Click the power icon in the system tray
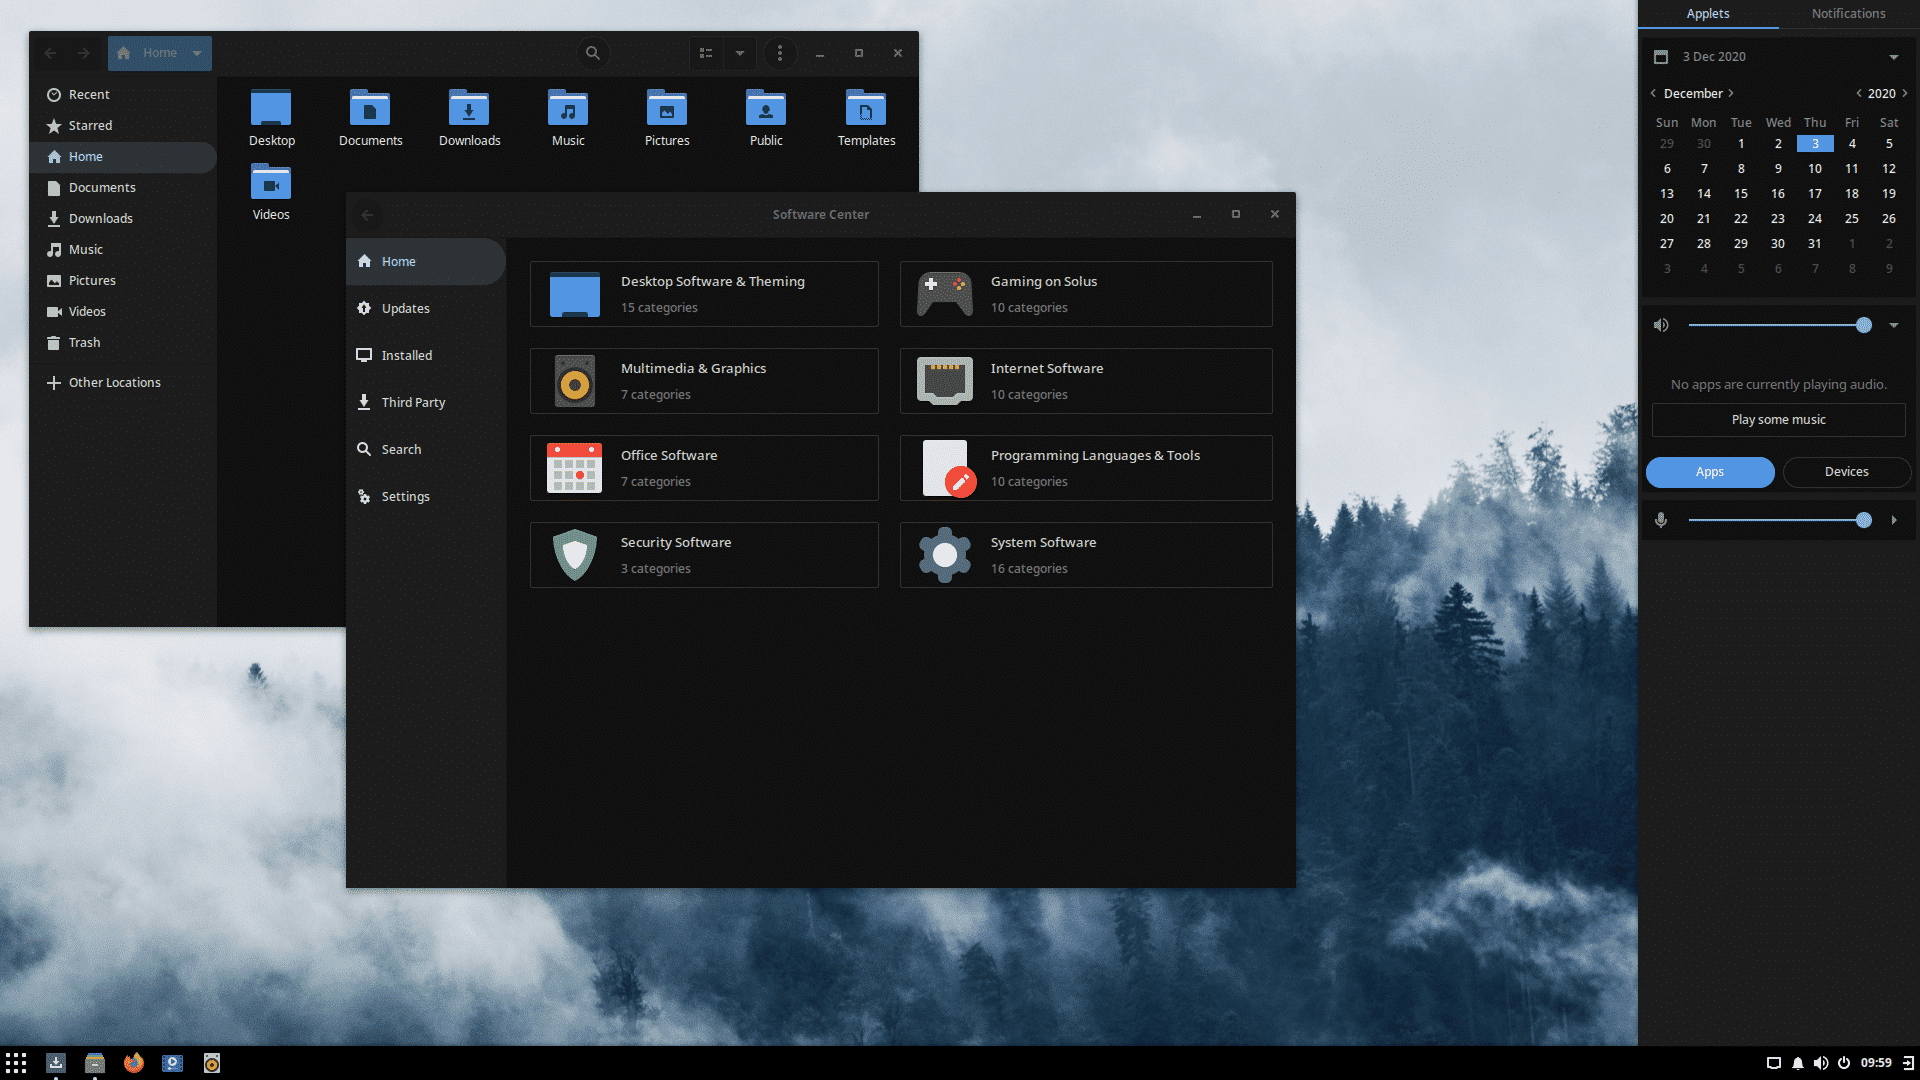1920x1080 pixels. point(1843,1063)
